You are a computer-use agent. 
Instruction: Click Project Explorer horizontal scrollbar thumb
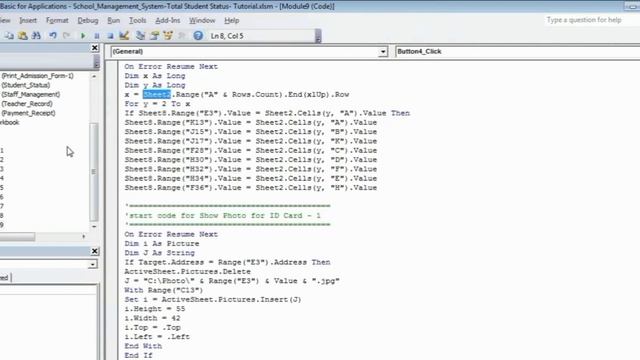click(17, 236)
